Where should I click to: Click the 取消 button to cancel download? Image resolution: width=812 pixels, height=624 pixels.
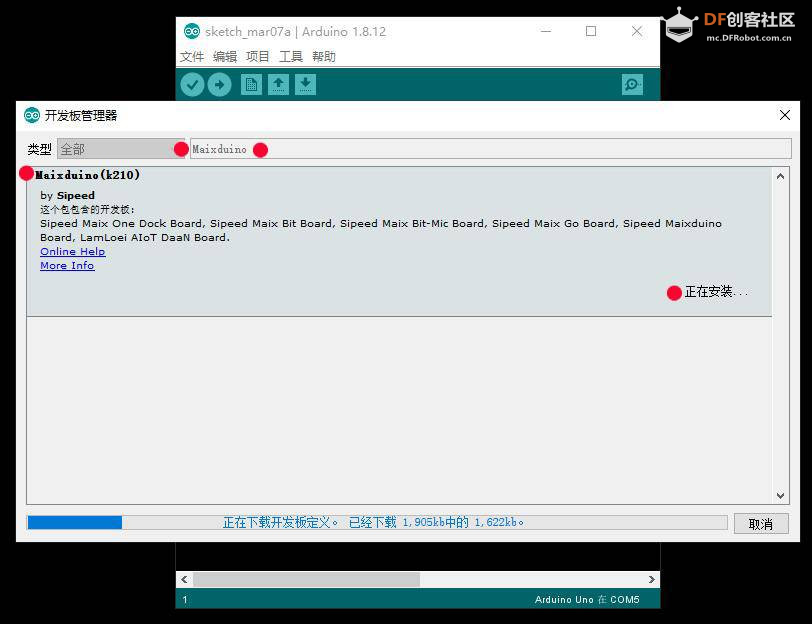[x=761, y=524]
